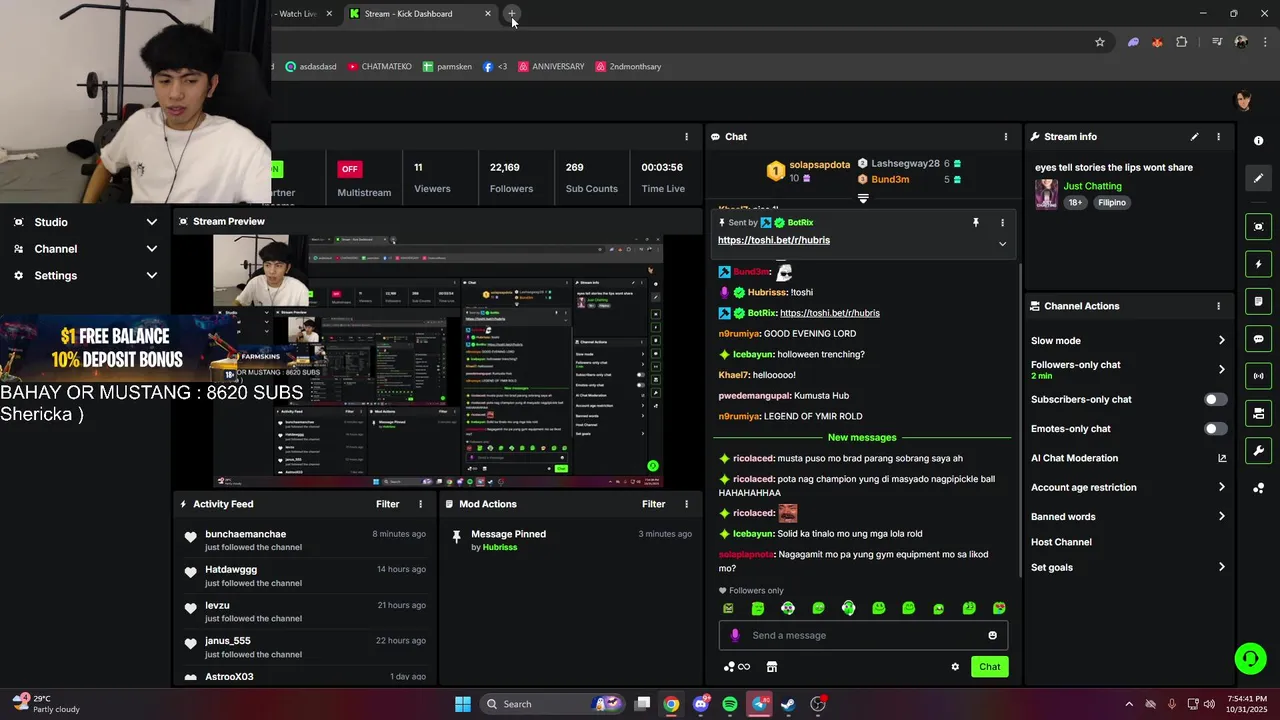The width and height of the screenshot is (1280, 720).
Task: Open the CHATMATEKO bookmark
Action: tap(379, 67)
